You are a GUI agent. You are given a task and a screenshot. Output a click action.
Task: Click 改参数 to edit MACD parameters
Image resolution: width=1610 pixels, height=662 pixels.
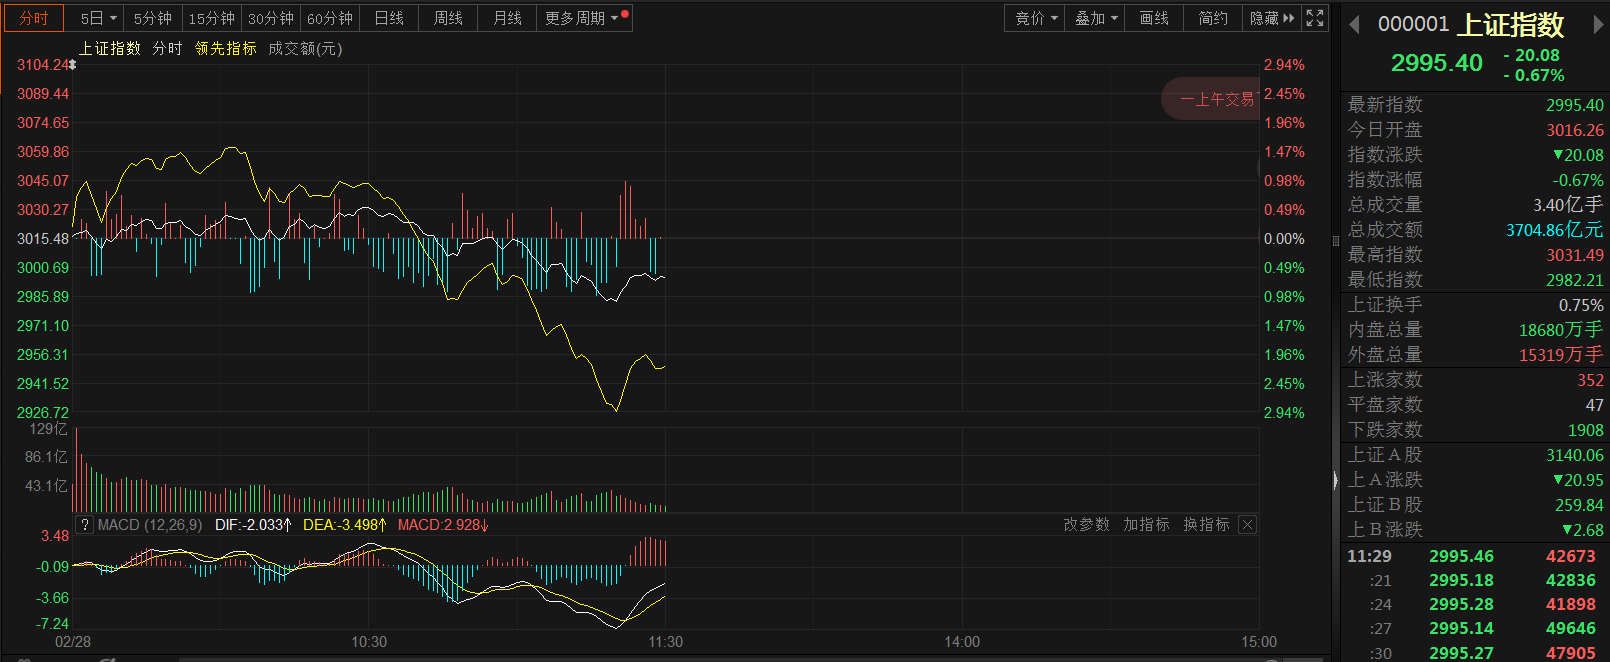coord(1086,525)
